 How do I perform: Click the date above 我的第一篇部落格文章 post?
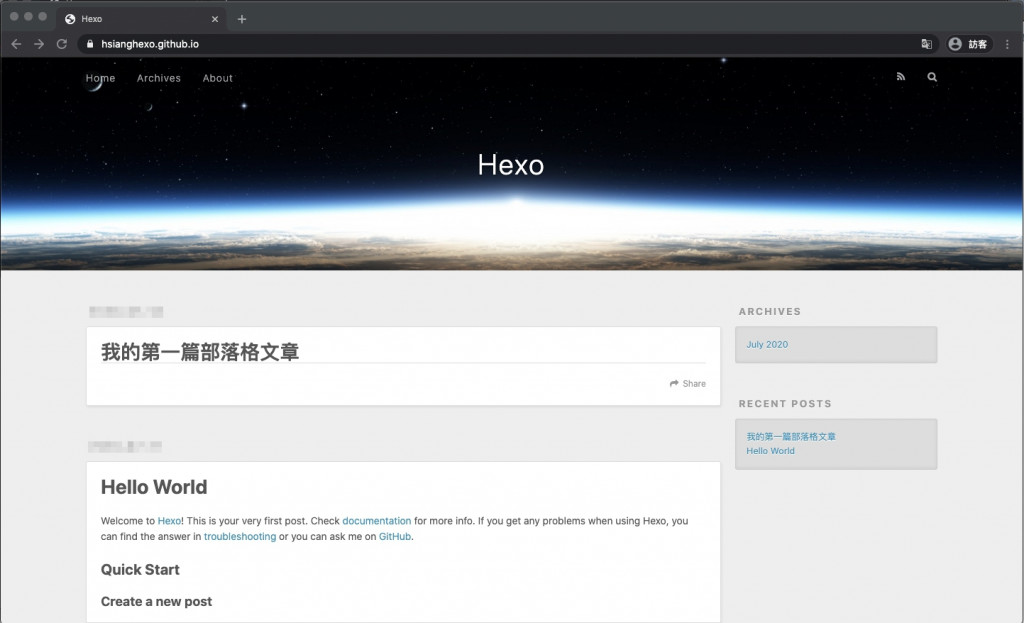click(x=126, y=312)
